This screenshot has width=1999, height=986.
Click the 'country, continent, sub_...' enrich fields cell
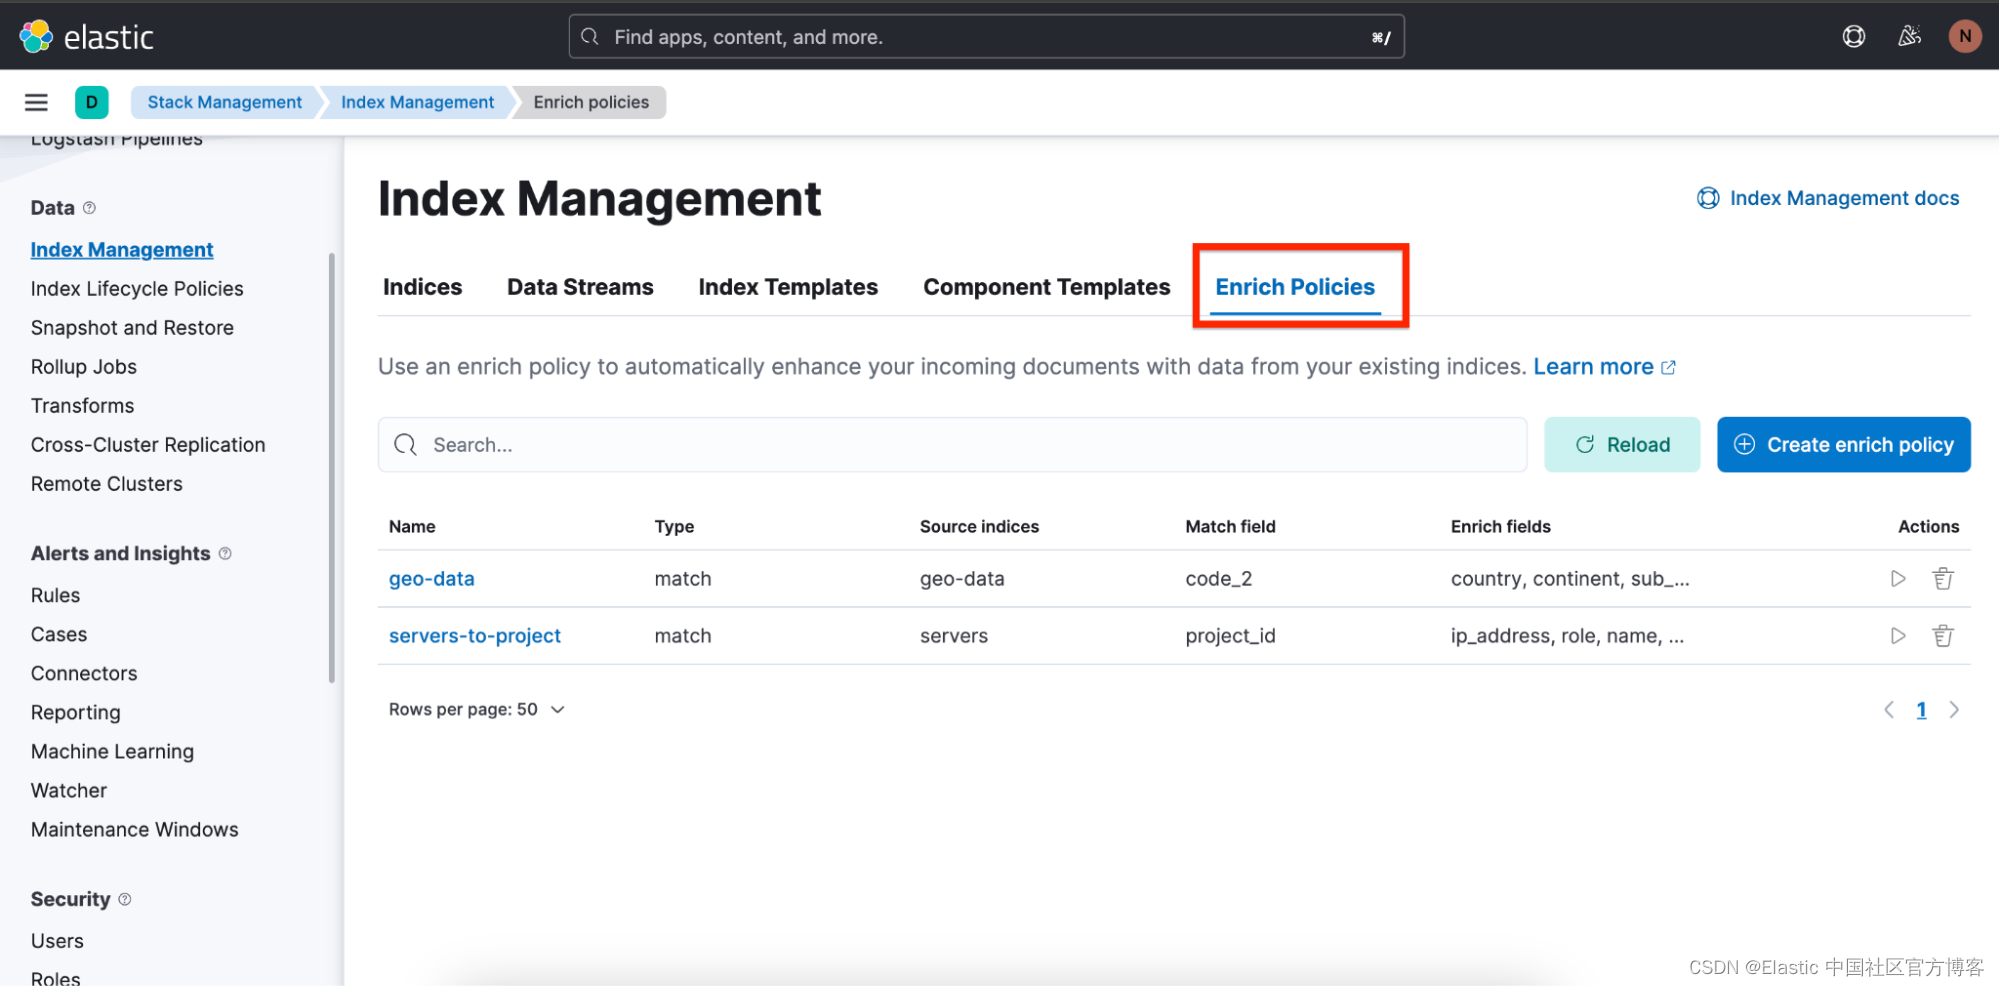pos(1570,579)
